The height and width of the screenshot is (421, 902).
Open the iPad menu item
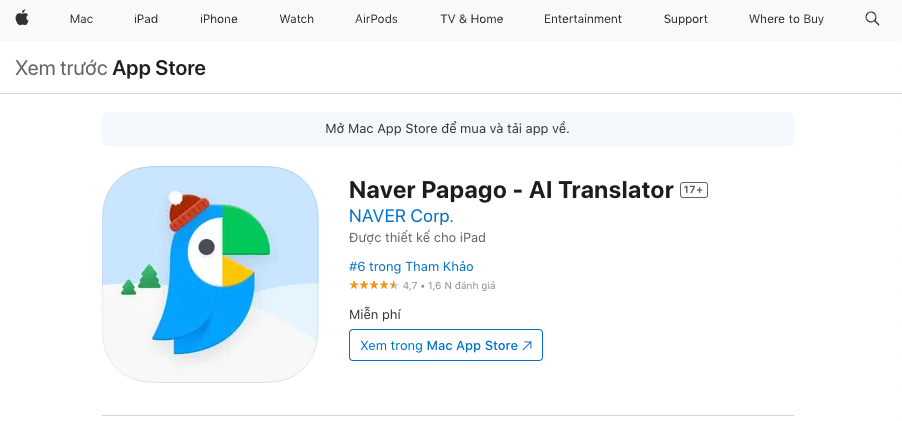tap(146, 19)
